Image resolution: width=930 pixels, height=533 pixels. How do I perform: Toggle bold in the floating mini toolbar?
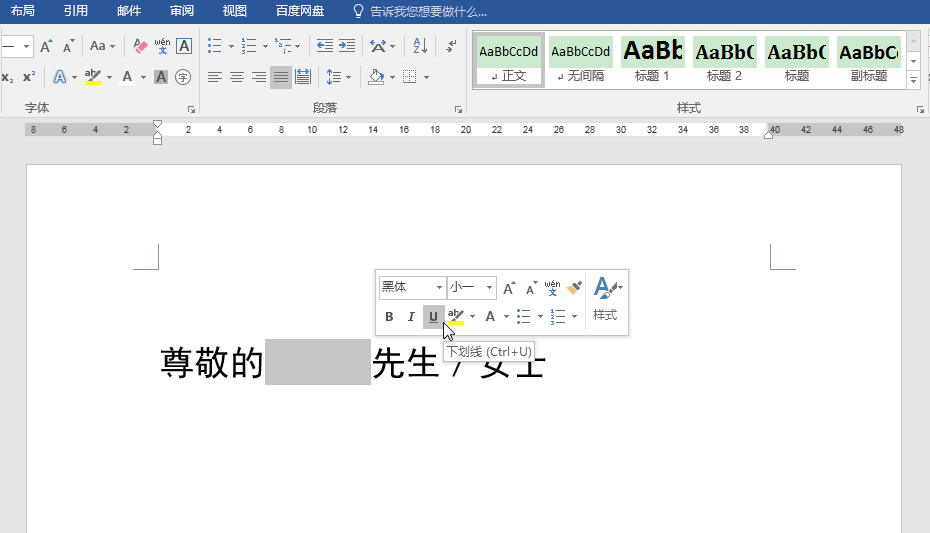(390, 317)
